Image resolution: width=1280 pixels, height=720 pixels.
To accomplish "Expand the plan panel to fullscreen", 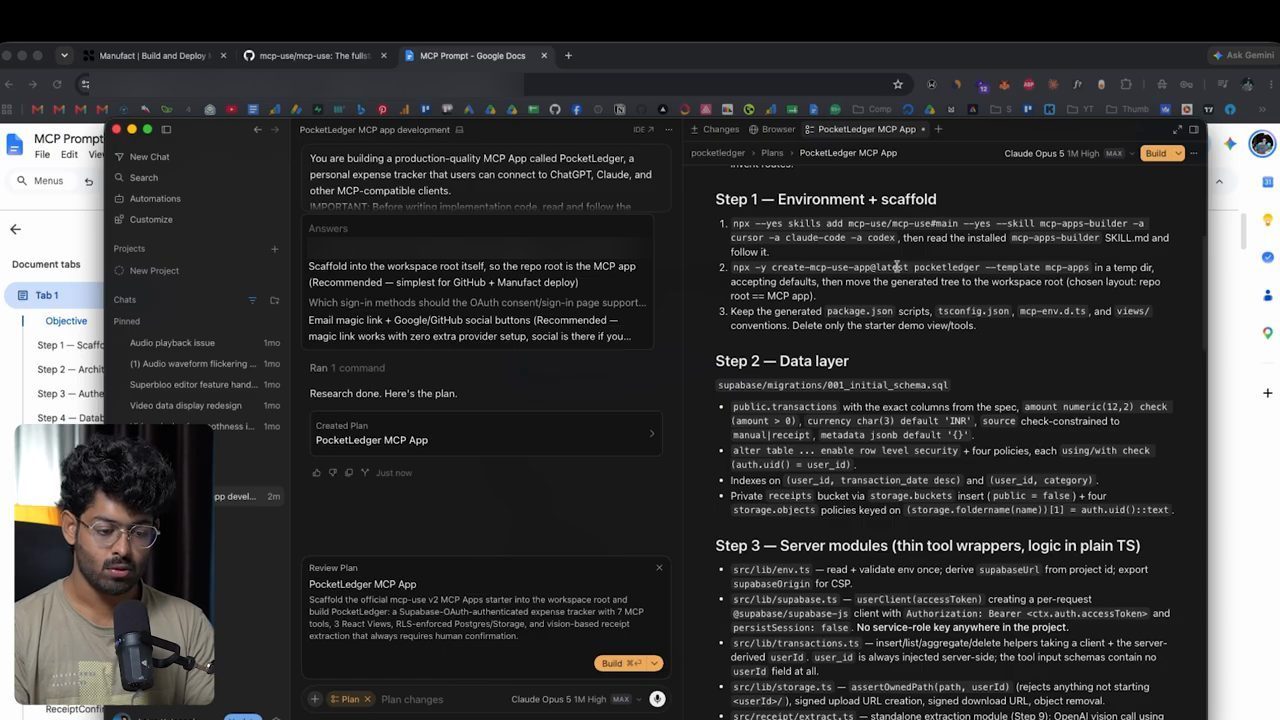I will click(1177, 129).
